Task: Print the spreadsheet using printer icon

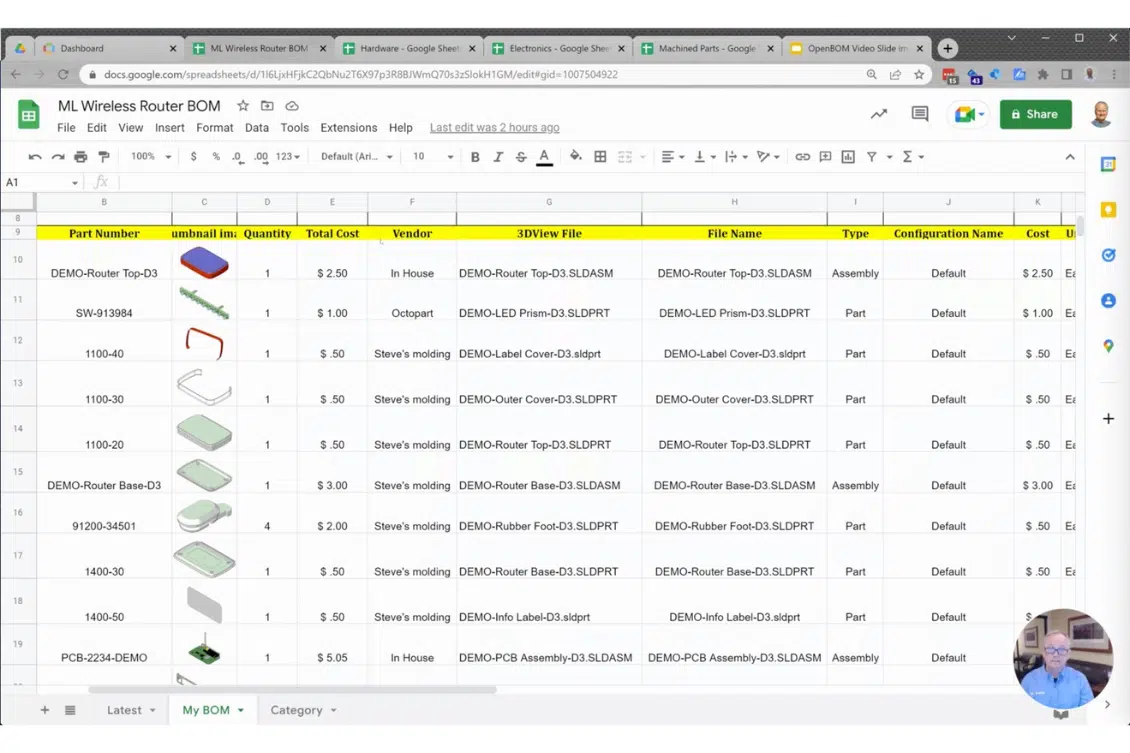Action: [x=81, y=156]
